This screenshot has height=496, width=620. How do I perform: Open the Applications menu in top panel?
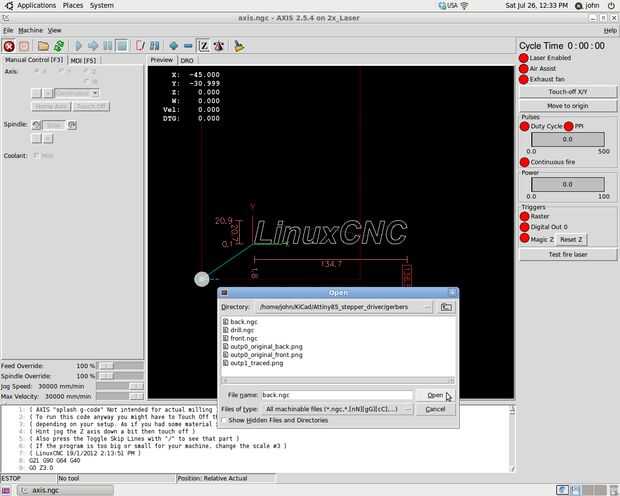[36, 6]
